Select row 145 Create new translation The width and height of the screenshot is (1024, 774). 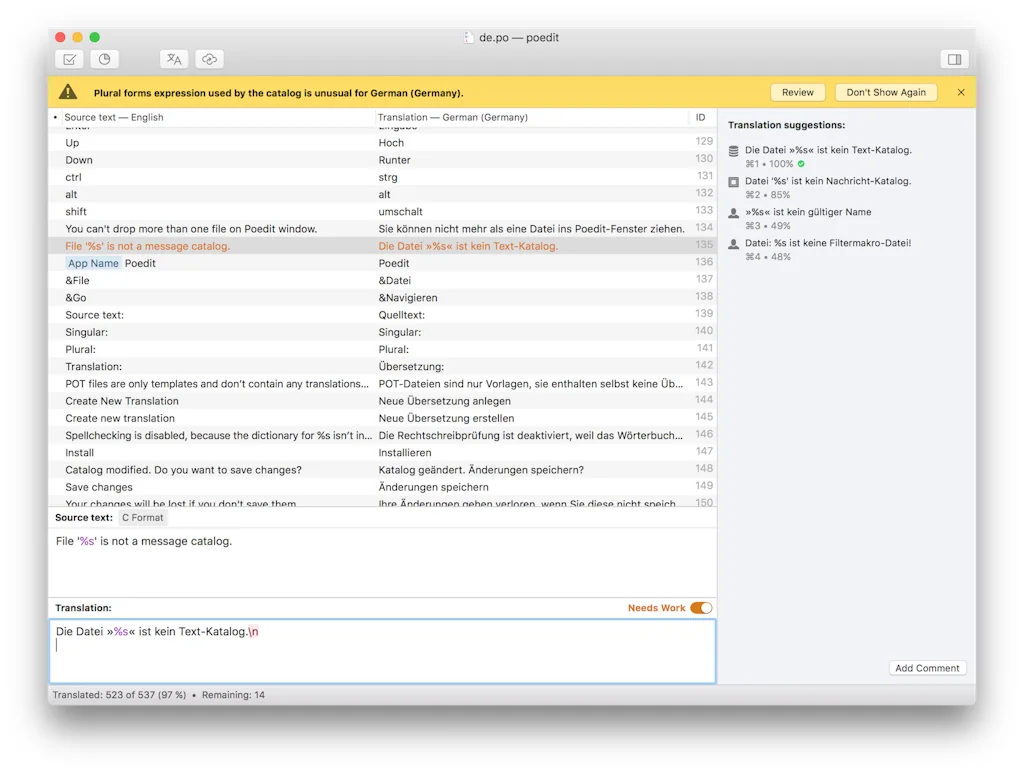300,418
